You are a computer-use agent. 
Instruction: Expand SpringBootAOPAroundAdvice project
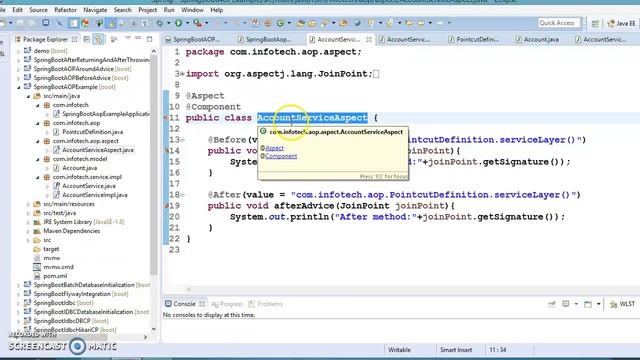click(x=18, y=69)
